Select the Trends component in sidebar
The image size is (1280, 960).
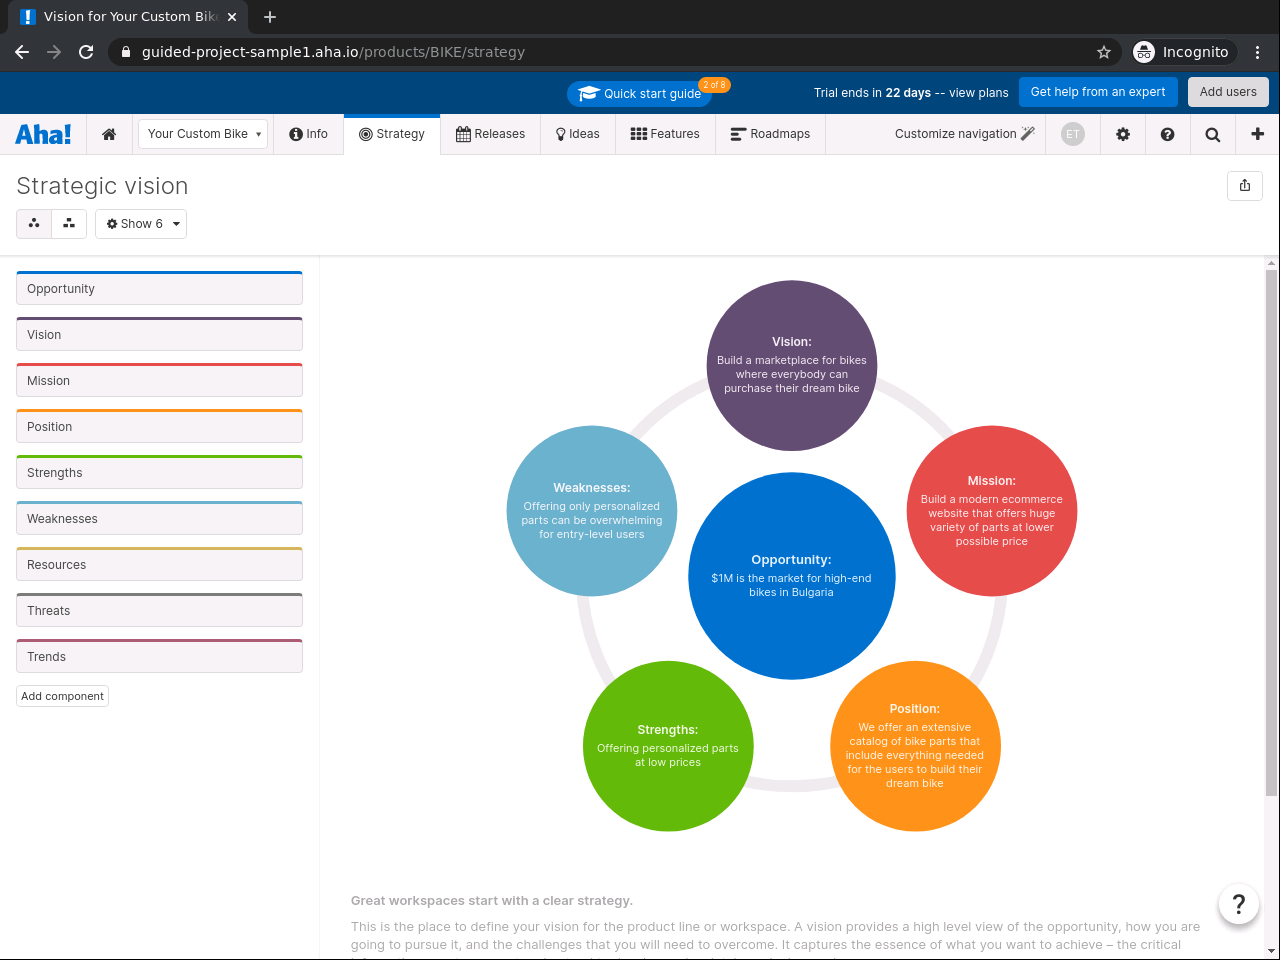(159, 656)
